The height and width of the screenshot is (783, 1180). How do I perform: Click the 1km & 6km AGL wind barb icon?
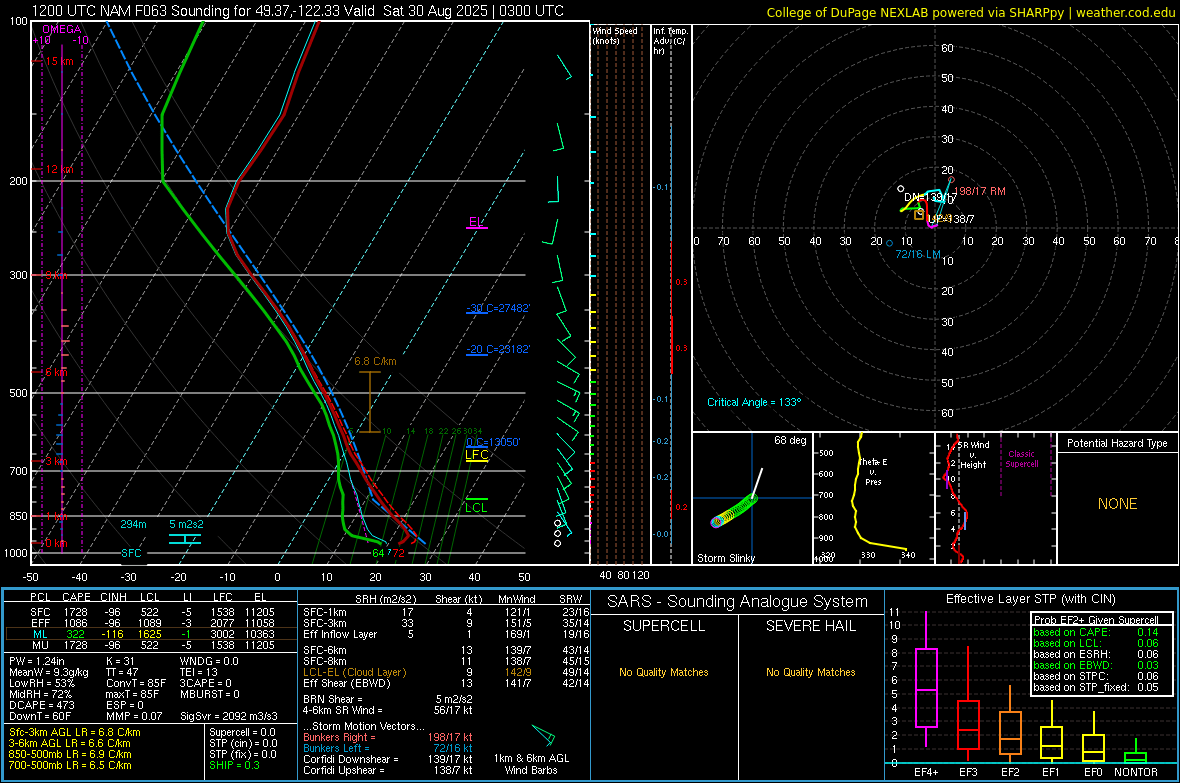[543, 735]
